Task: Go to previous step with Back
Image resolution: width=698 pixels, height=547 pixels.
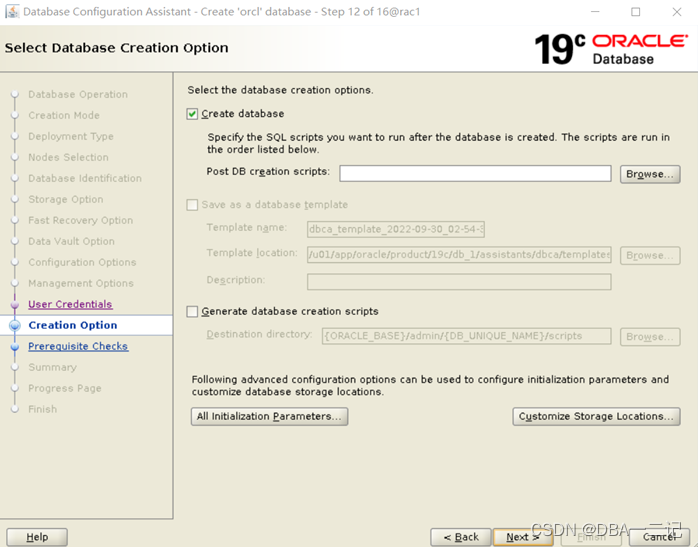Action: 461,537
